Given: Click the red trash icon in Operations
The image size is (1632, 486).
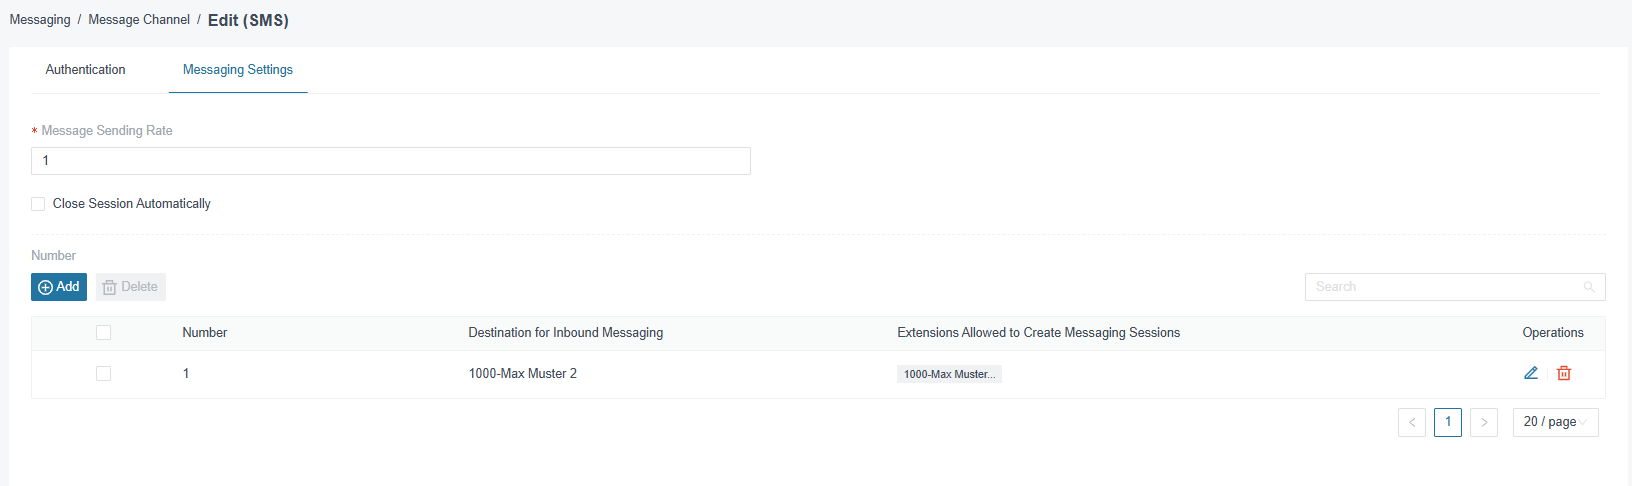Looking at the screenshot, I should pos(1564,373).
